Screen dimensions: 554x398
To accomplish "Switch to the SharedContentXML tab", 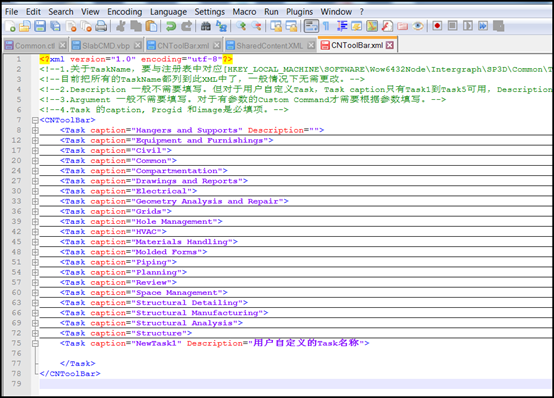I will 270,45.
